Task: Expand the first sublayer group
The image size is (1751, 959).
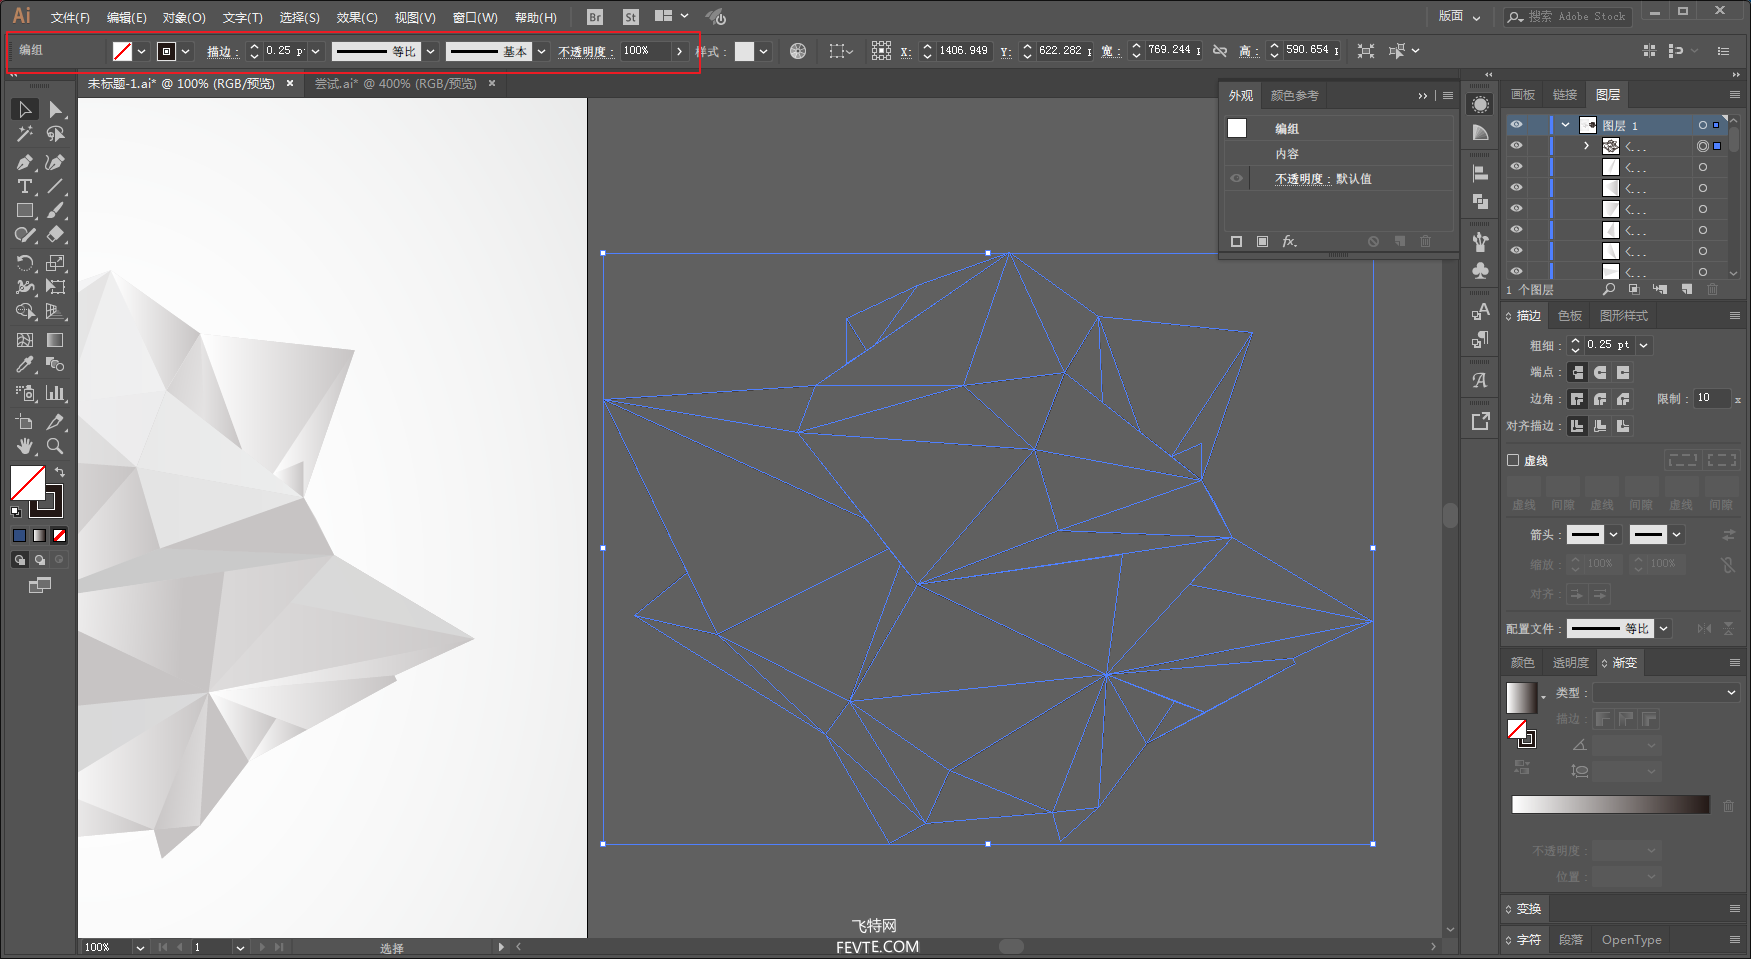Action: click(x=1586, y=146)
